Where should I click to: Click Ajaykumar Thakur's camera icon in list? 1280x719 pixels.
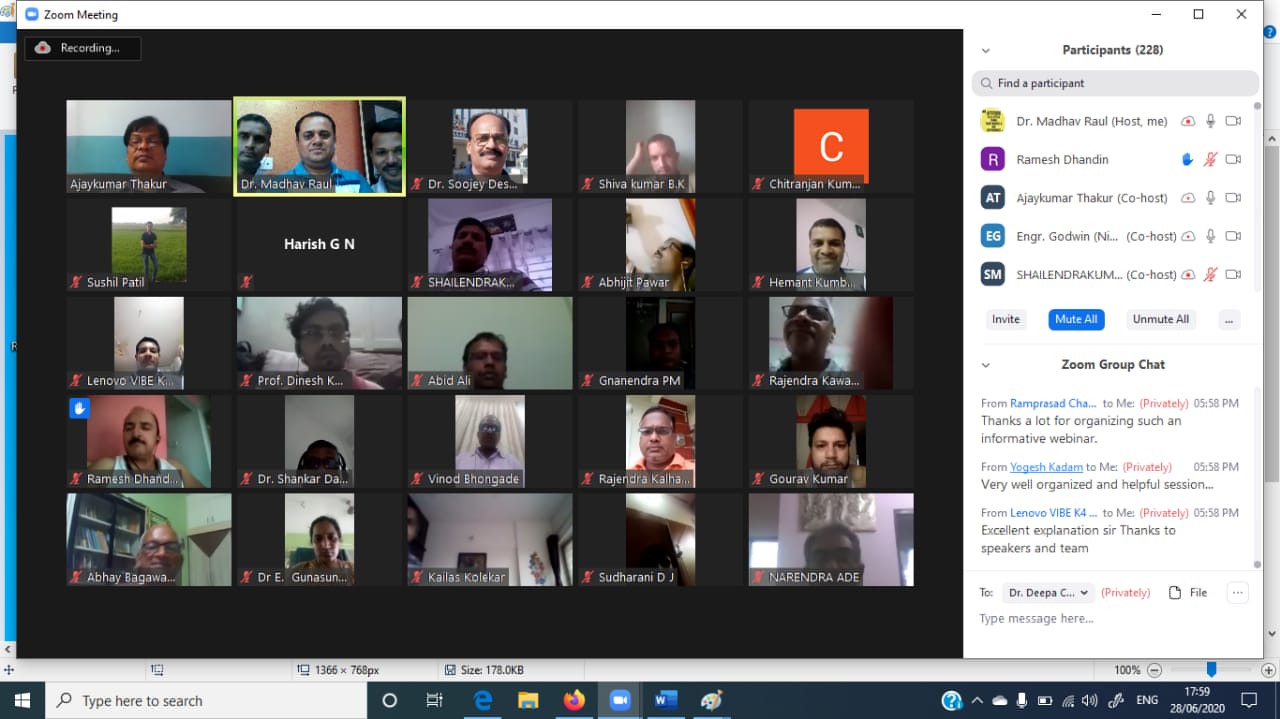coord(1233,198)
